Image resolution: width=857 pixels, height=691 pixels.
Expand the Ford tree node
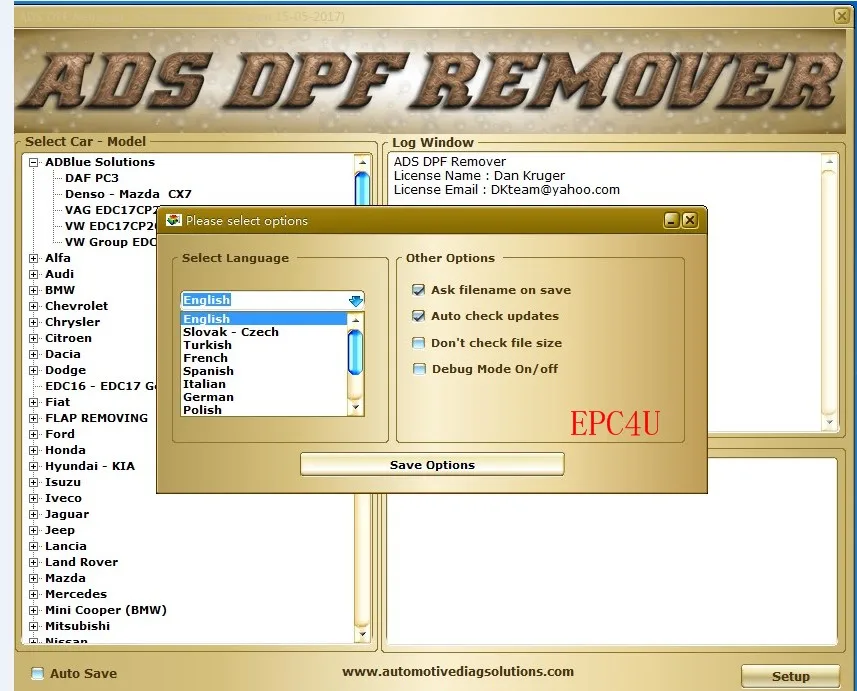click(34, 434)
